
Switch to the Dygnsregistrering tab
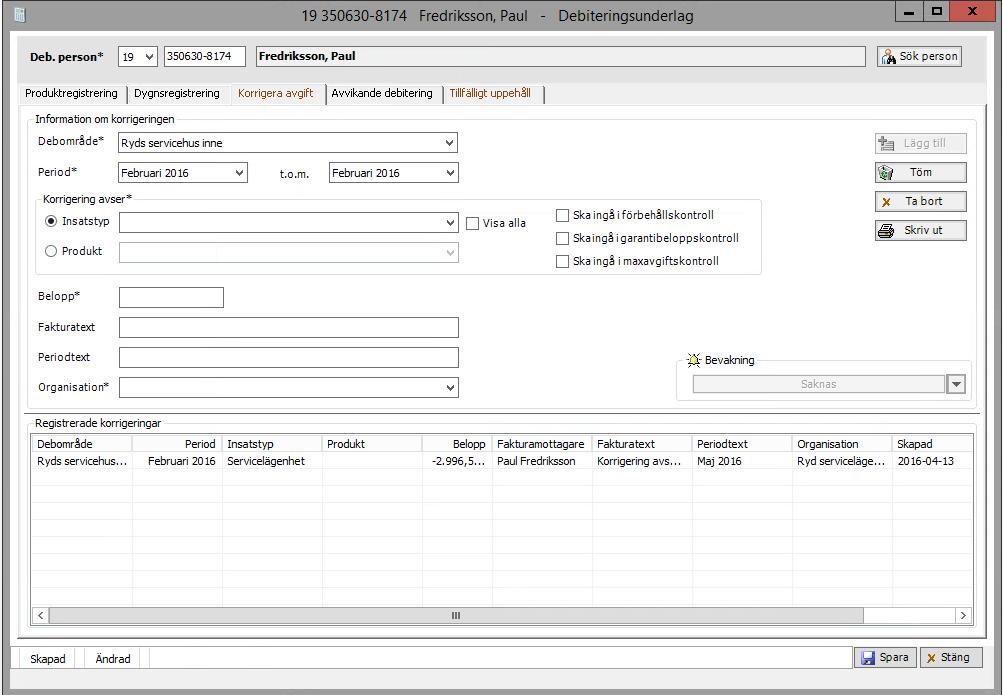pyautogui.click(x=177, y=93)
